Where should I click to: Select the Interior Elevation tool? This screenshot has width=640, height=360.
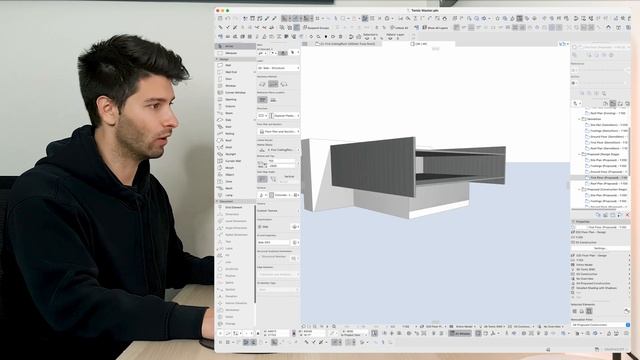[235, 303]
